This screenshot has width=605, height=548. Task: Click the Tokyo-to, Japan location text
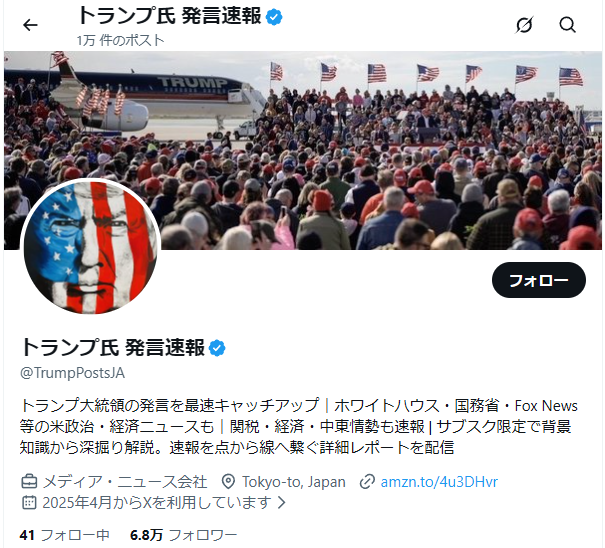pos(294,482)
